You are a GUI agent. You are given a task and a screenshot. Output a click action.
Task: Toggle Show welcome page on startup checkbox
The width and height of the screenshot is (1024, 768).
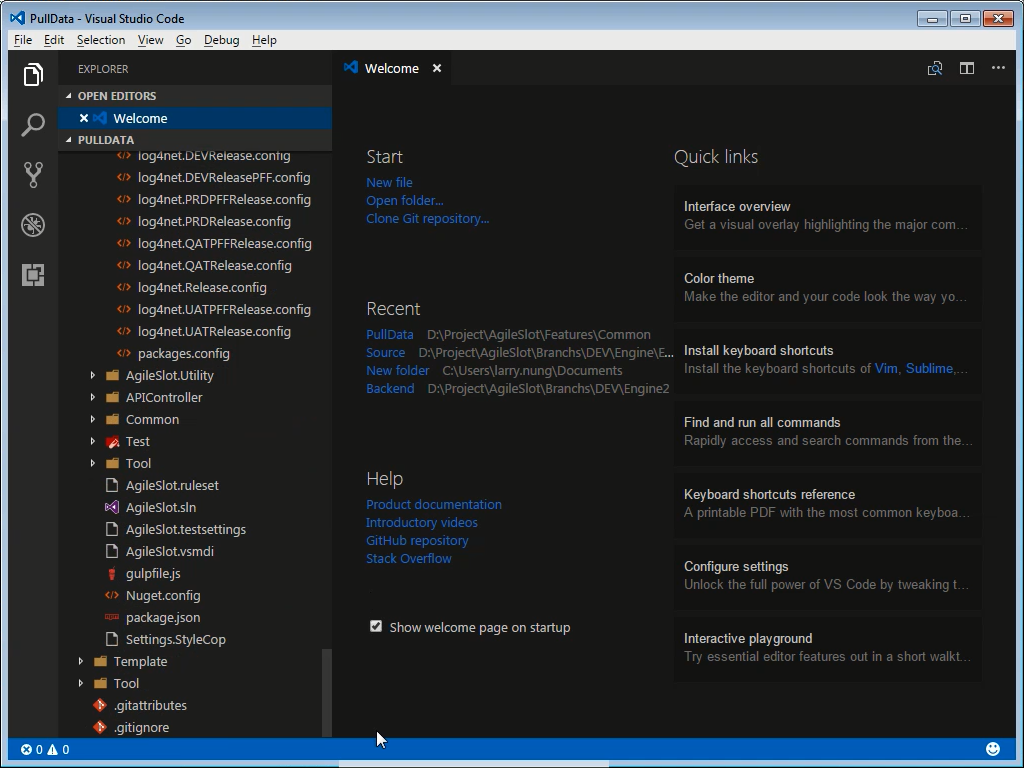click(x=376, y=626)
